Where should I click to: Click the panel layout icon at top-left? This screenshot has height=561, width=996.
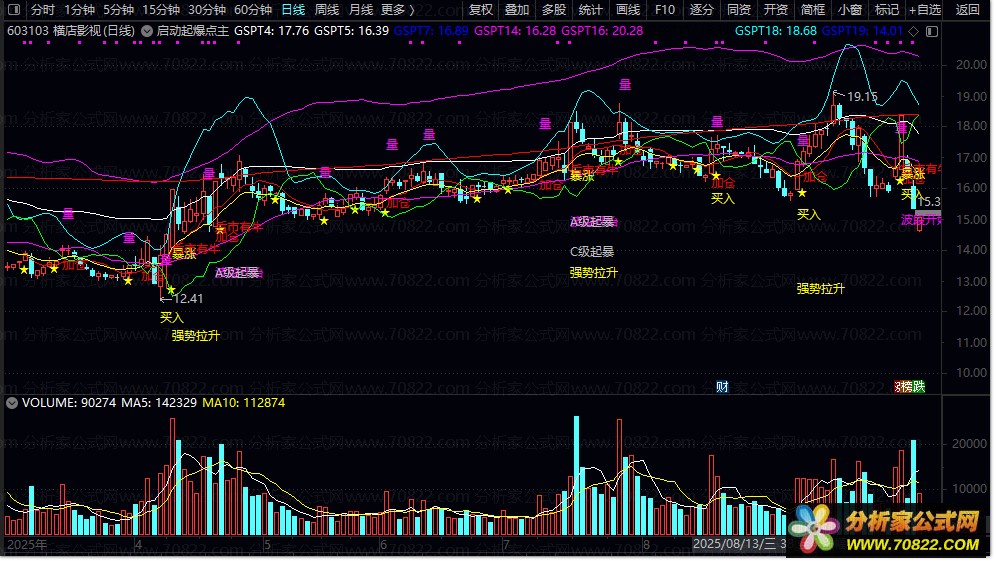pos(14,10)
